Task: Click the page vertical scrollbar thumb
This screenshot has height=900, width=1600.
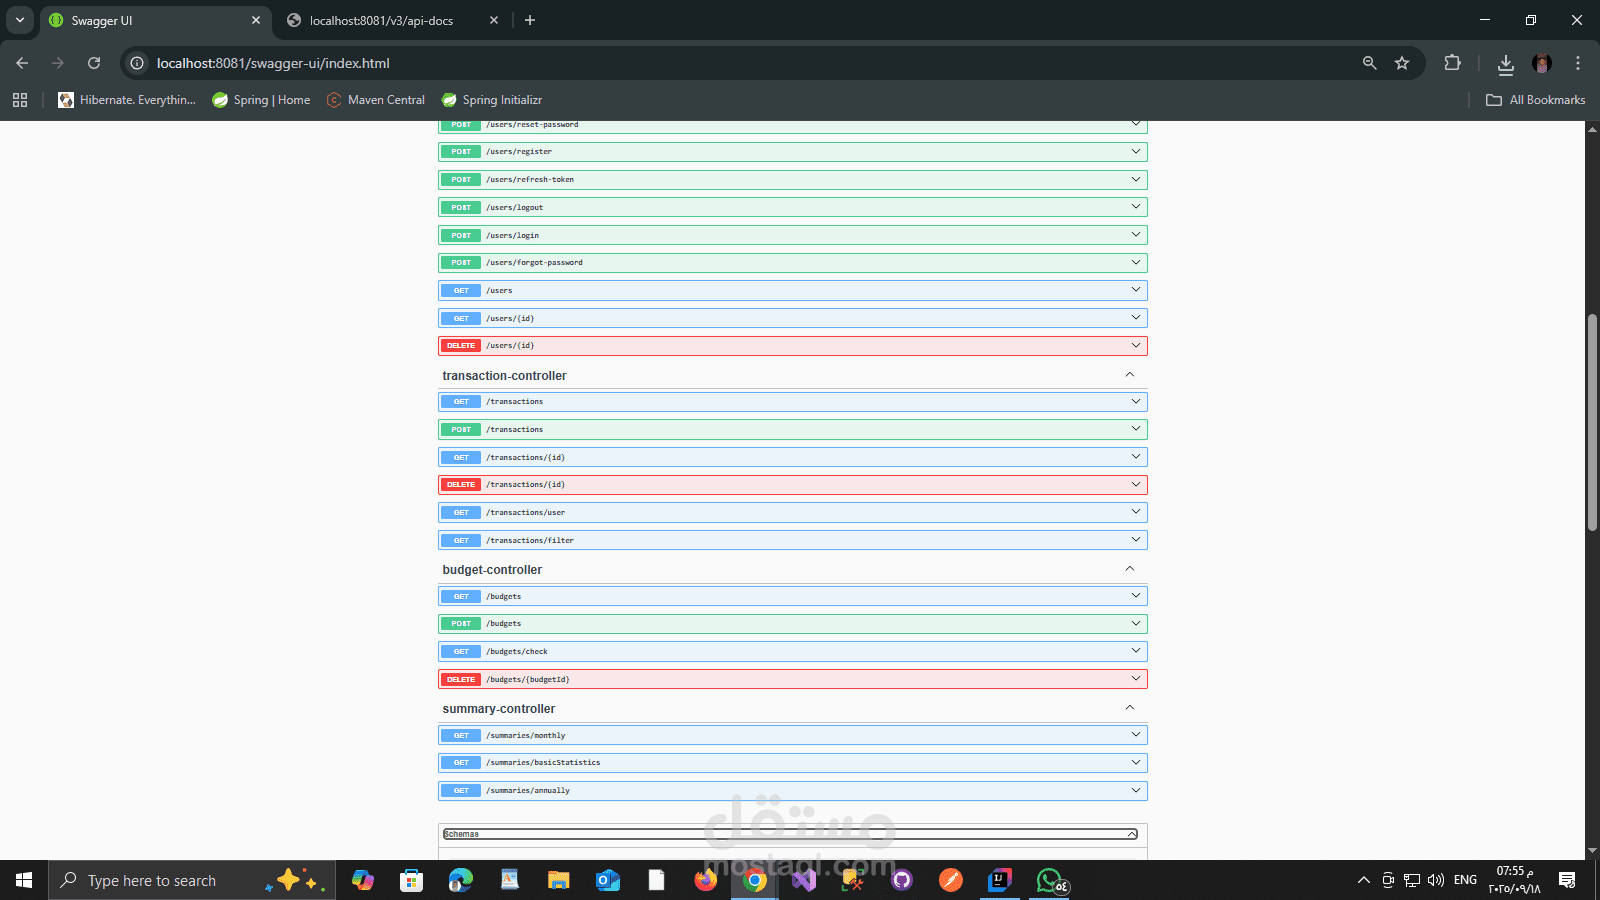Action: click(1592, 422)
